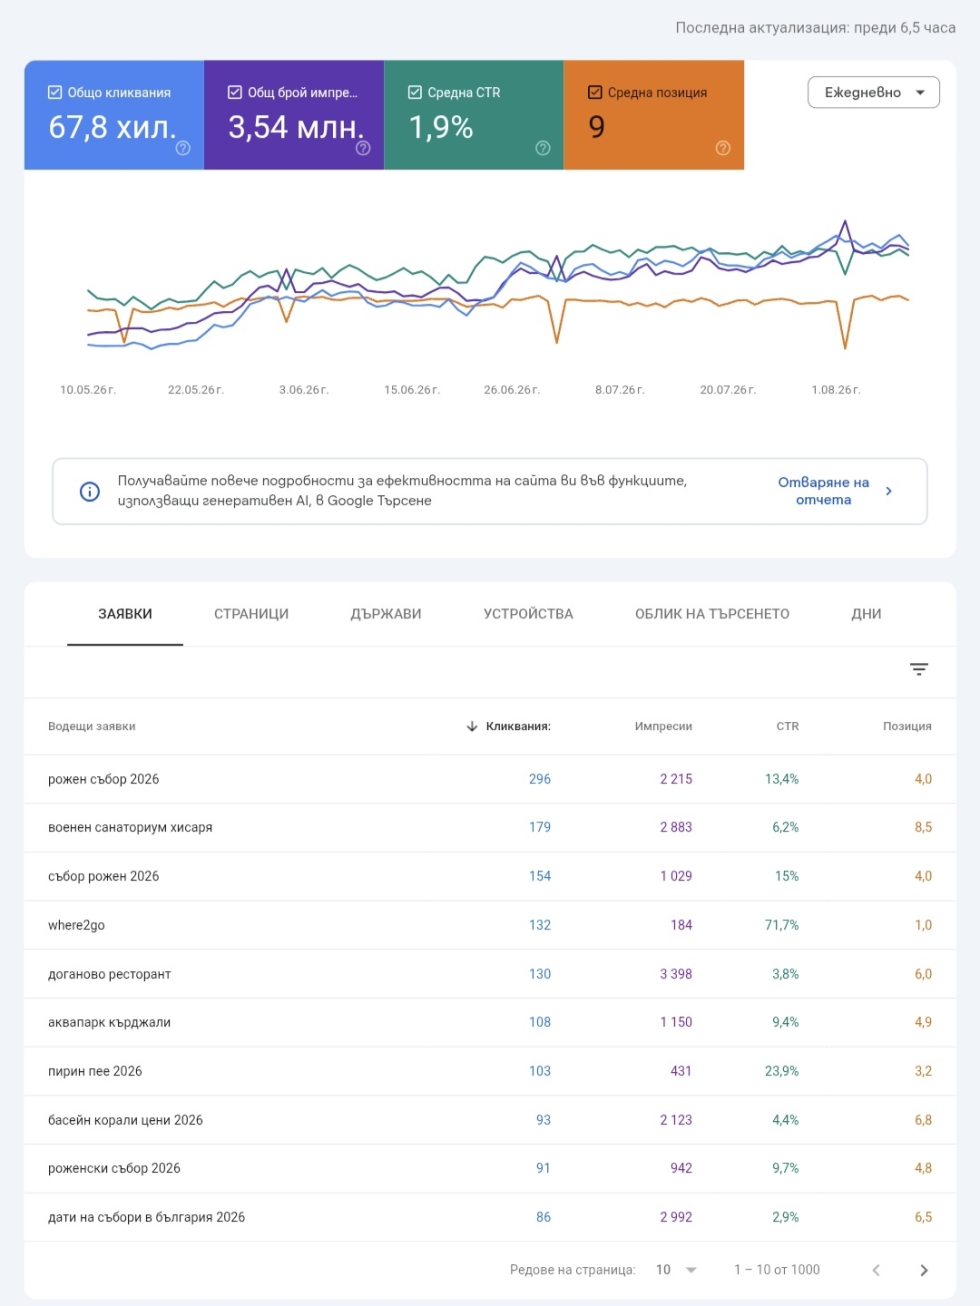Click the purple Общ брой импресии card
The height and width of the screenshot is (1306, 980).
tap(294, 115)
